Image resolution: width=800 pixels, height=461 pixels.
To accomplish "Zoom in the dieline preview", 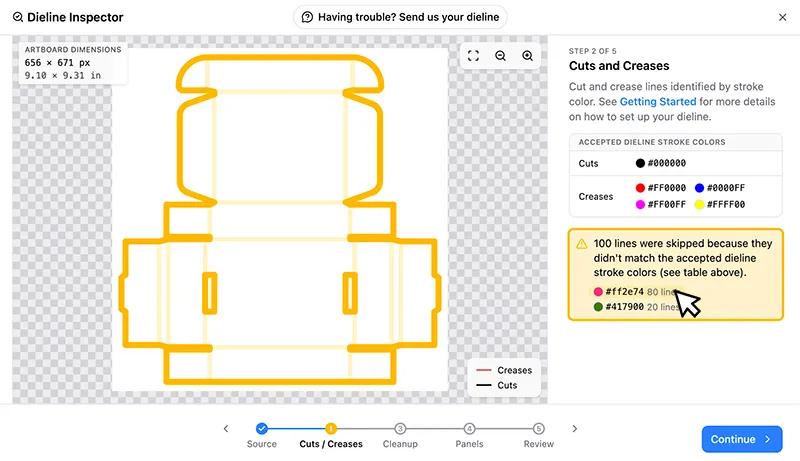I will (x=528, y=56).
